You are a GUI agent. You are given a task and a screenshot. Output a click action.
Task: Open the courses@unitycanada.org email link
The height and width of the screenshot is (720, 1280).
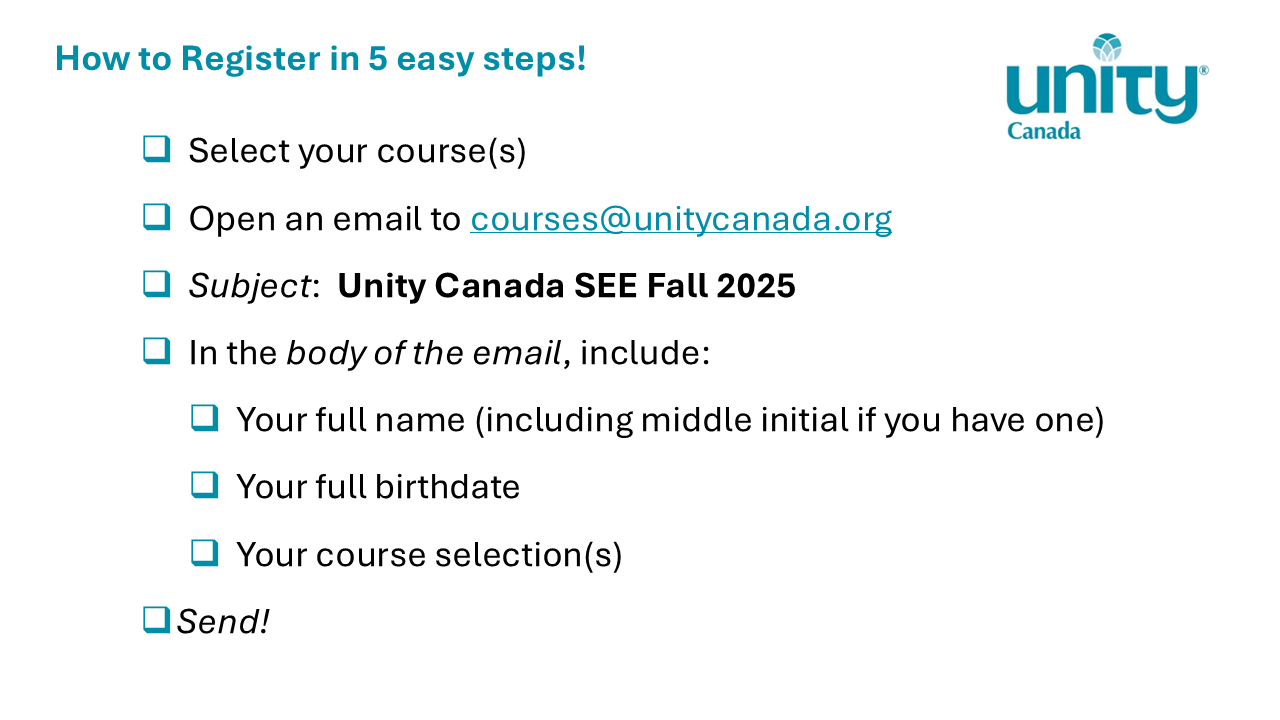pos(681,219)
